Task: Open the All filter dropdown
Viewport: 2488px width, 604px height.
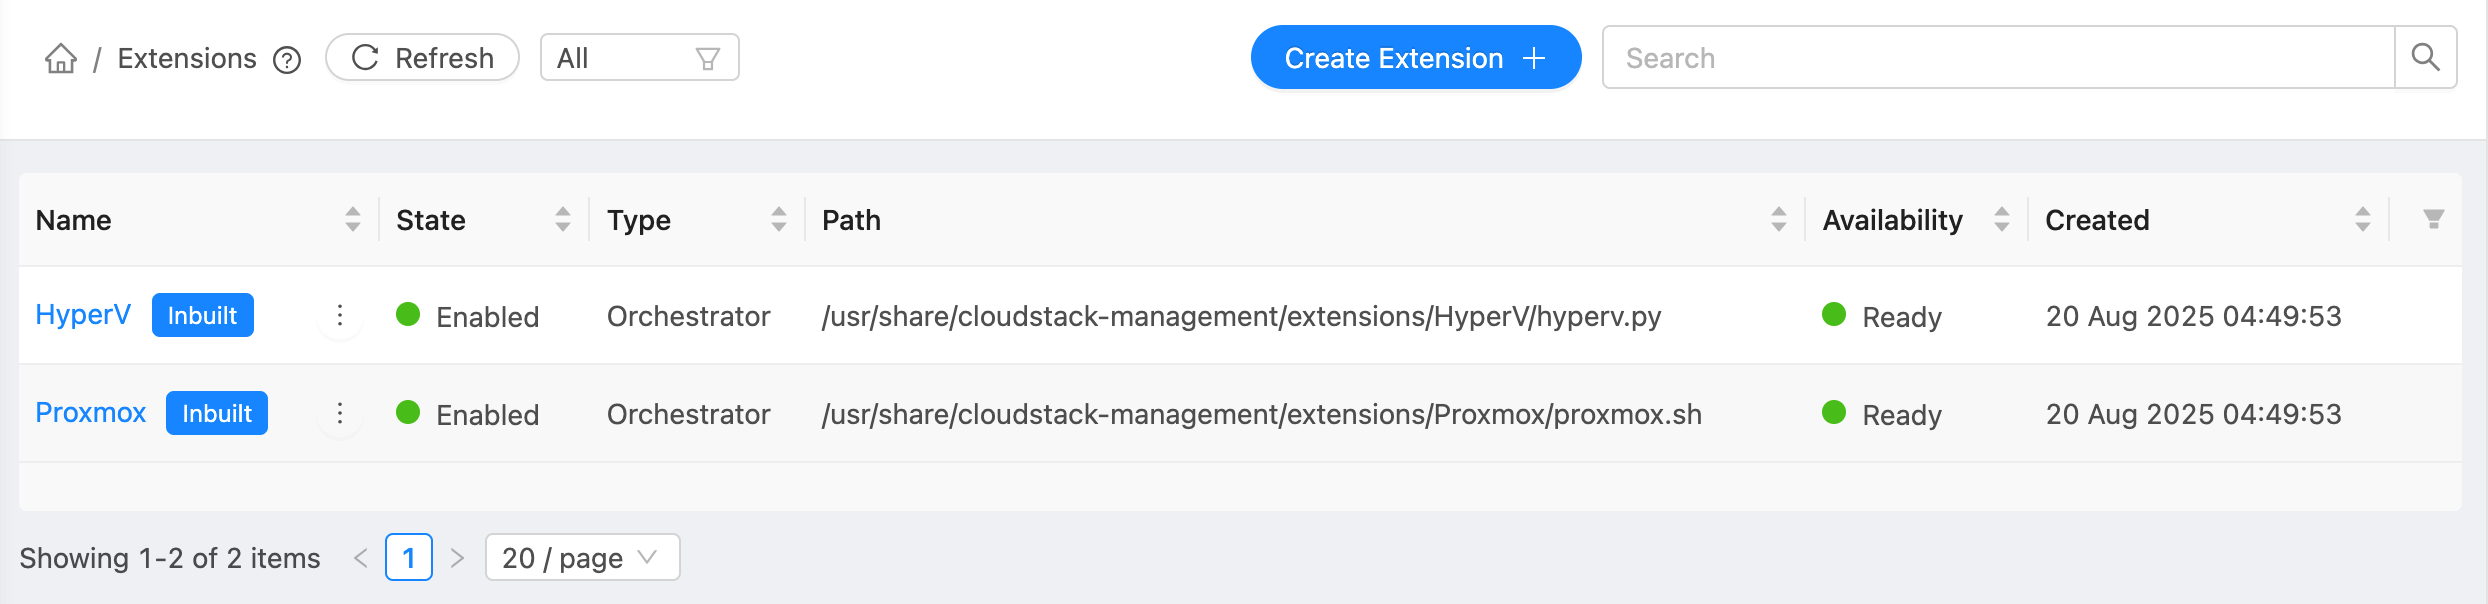Action: click(640, 57)
